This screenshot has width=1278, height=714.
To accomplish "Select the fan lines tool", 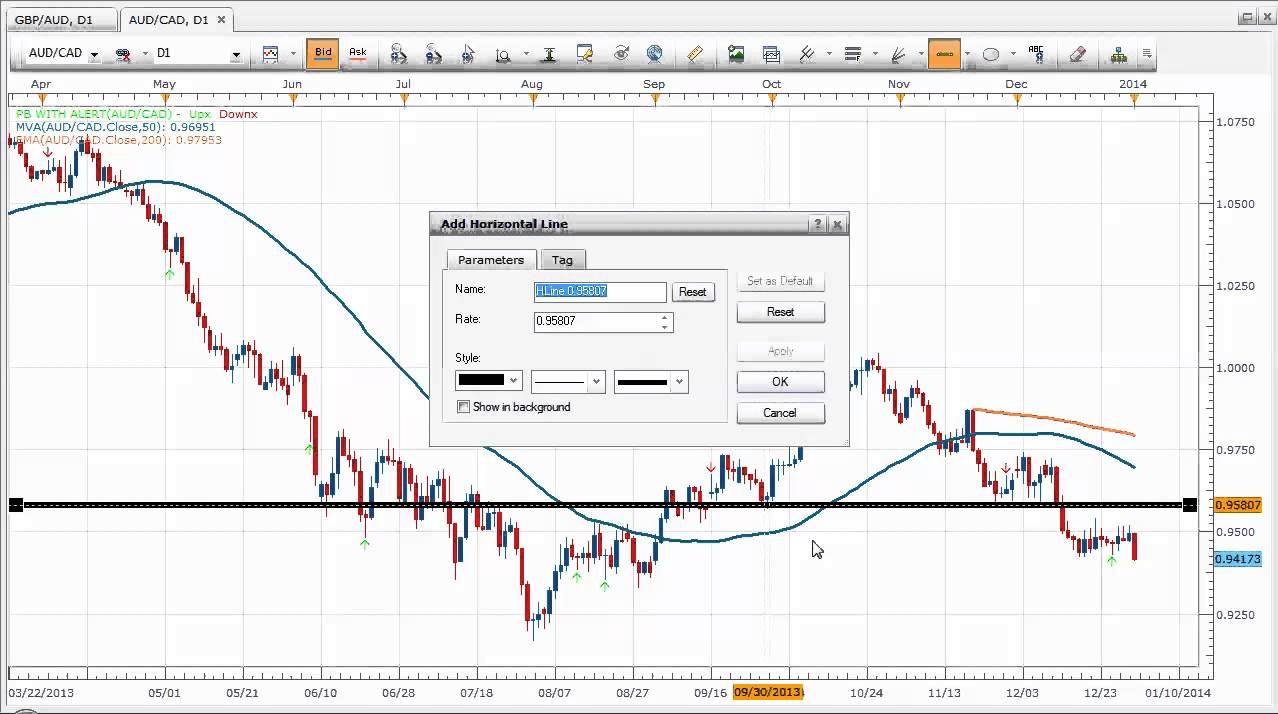I will [898, 54].
